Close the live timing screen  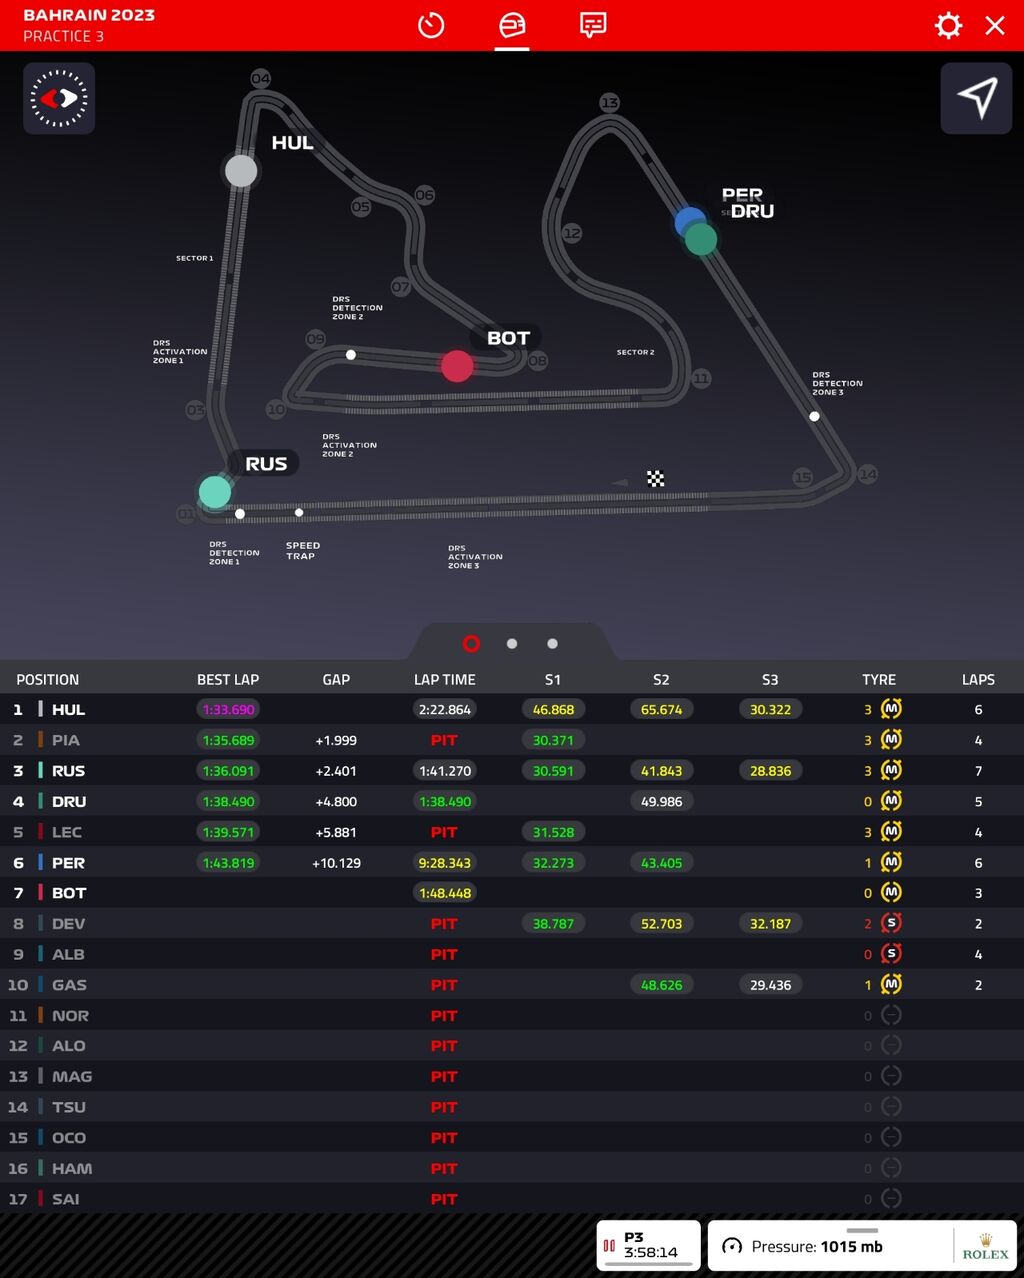click(995, 25)
